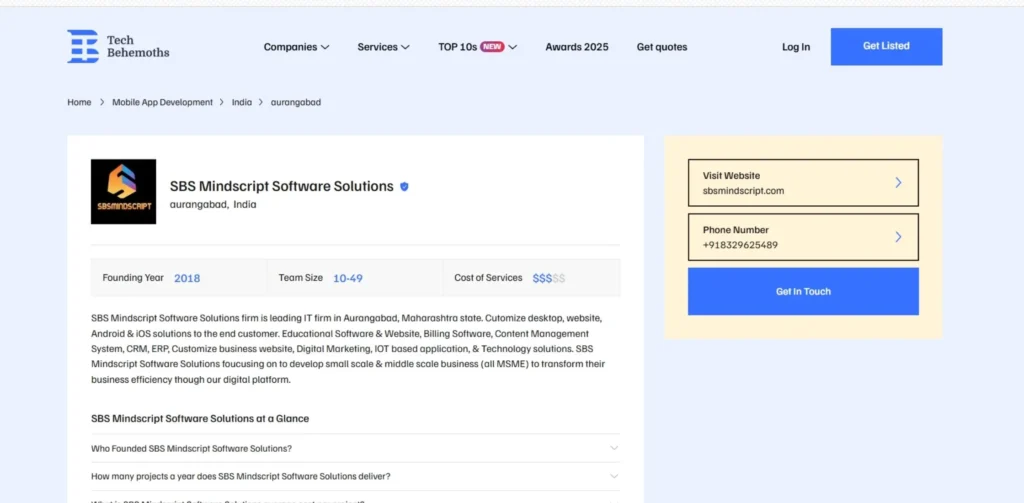Open the Companies dropdown menu
The height and width of the screenshot is (503, 1024).
pos(296,47)
